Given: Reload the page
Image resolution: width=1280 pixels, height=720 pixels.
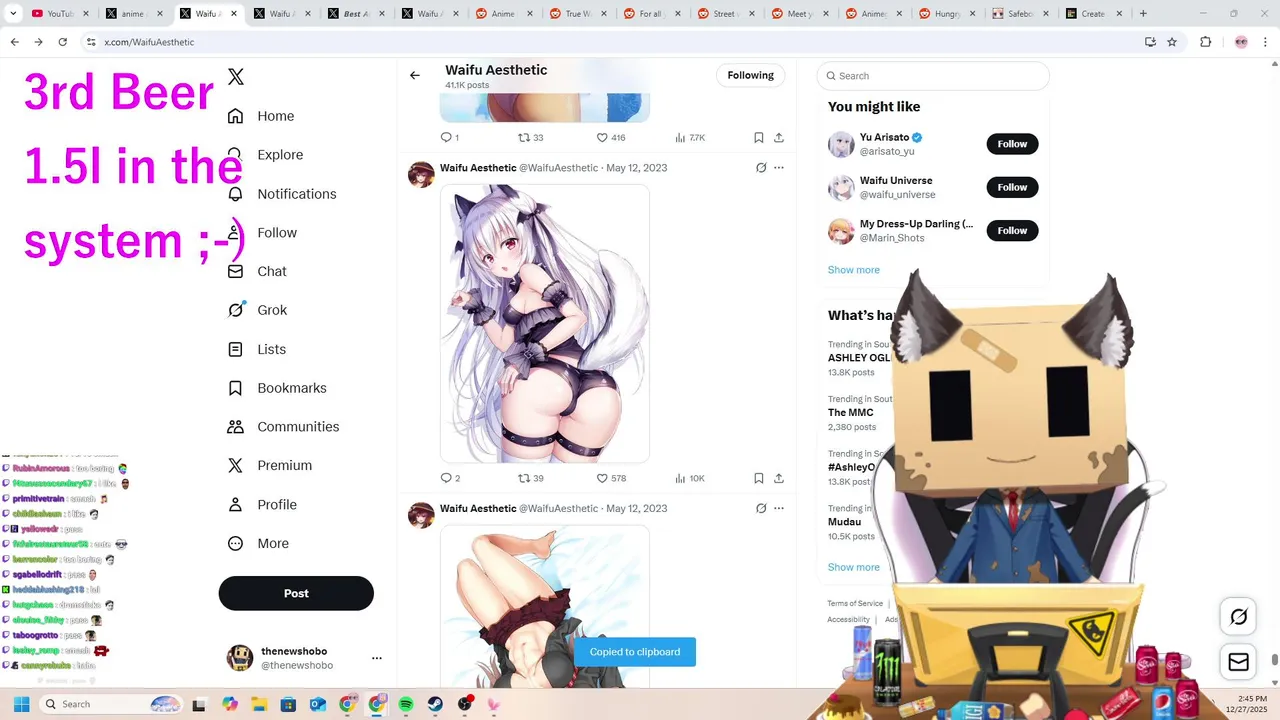Looking at the screenshot, I should pos(62,42).
